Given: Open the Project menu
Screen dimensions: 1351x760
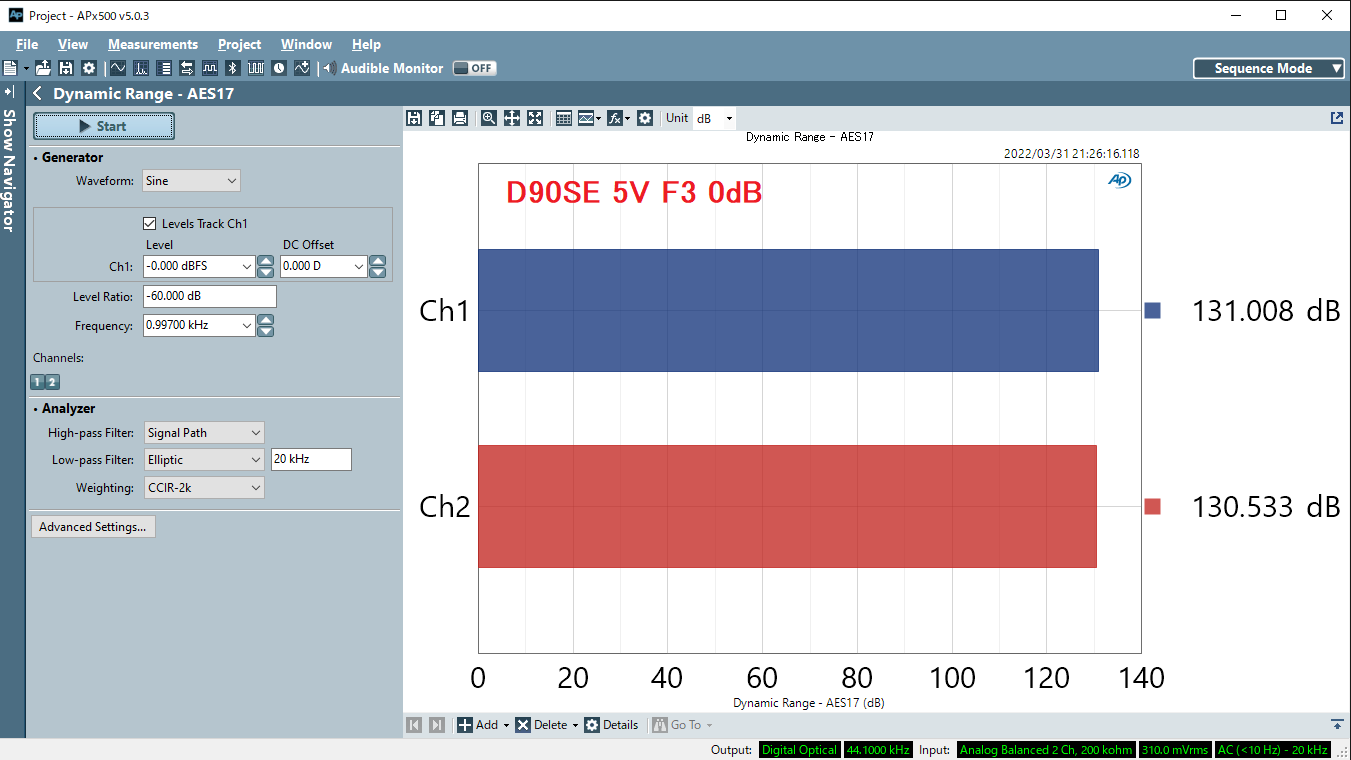Looking at the screenshot, I should [240, 44].
